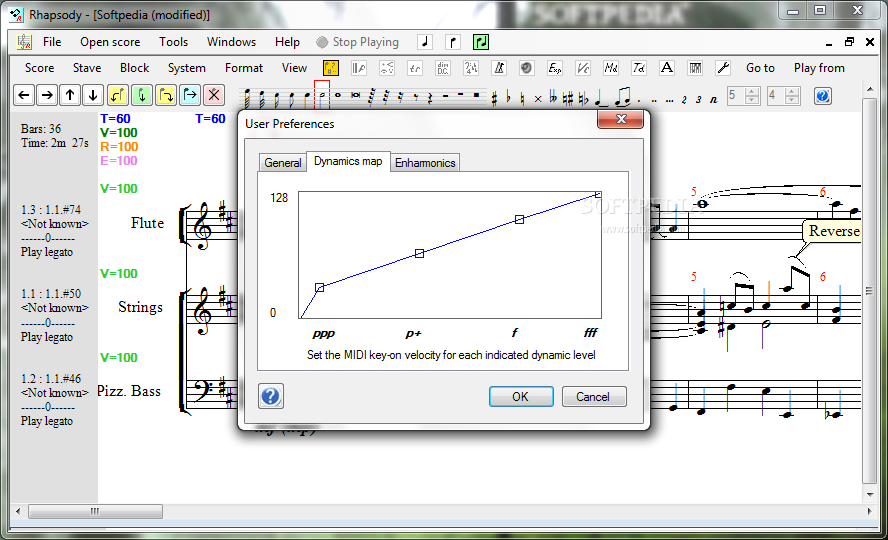The width and height of the screenshot is (888, 540).
Task: Open the piano keyboard tool icon
Action: coord(695,68)
